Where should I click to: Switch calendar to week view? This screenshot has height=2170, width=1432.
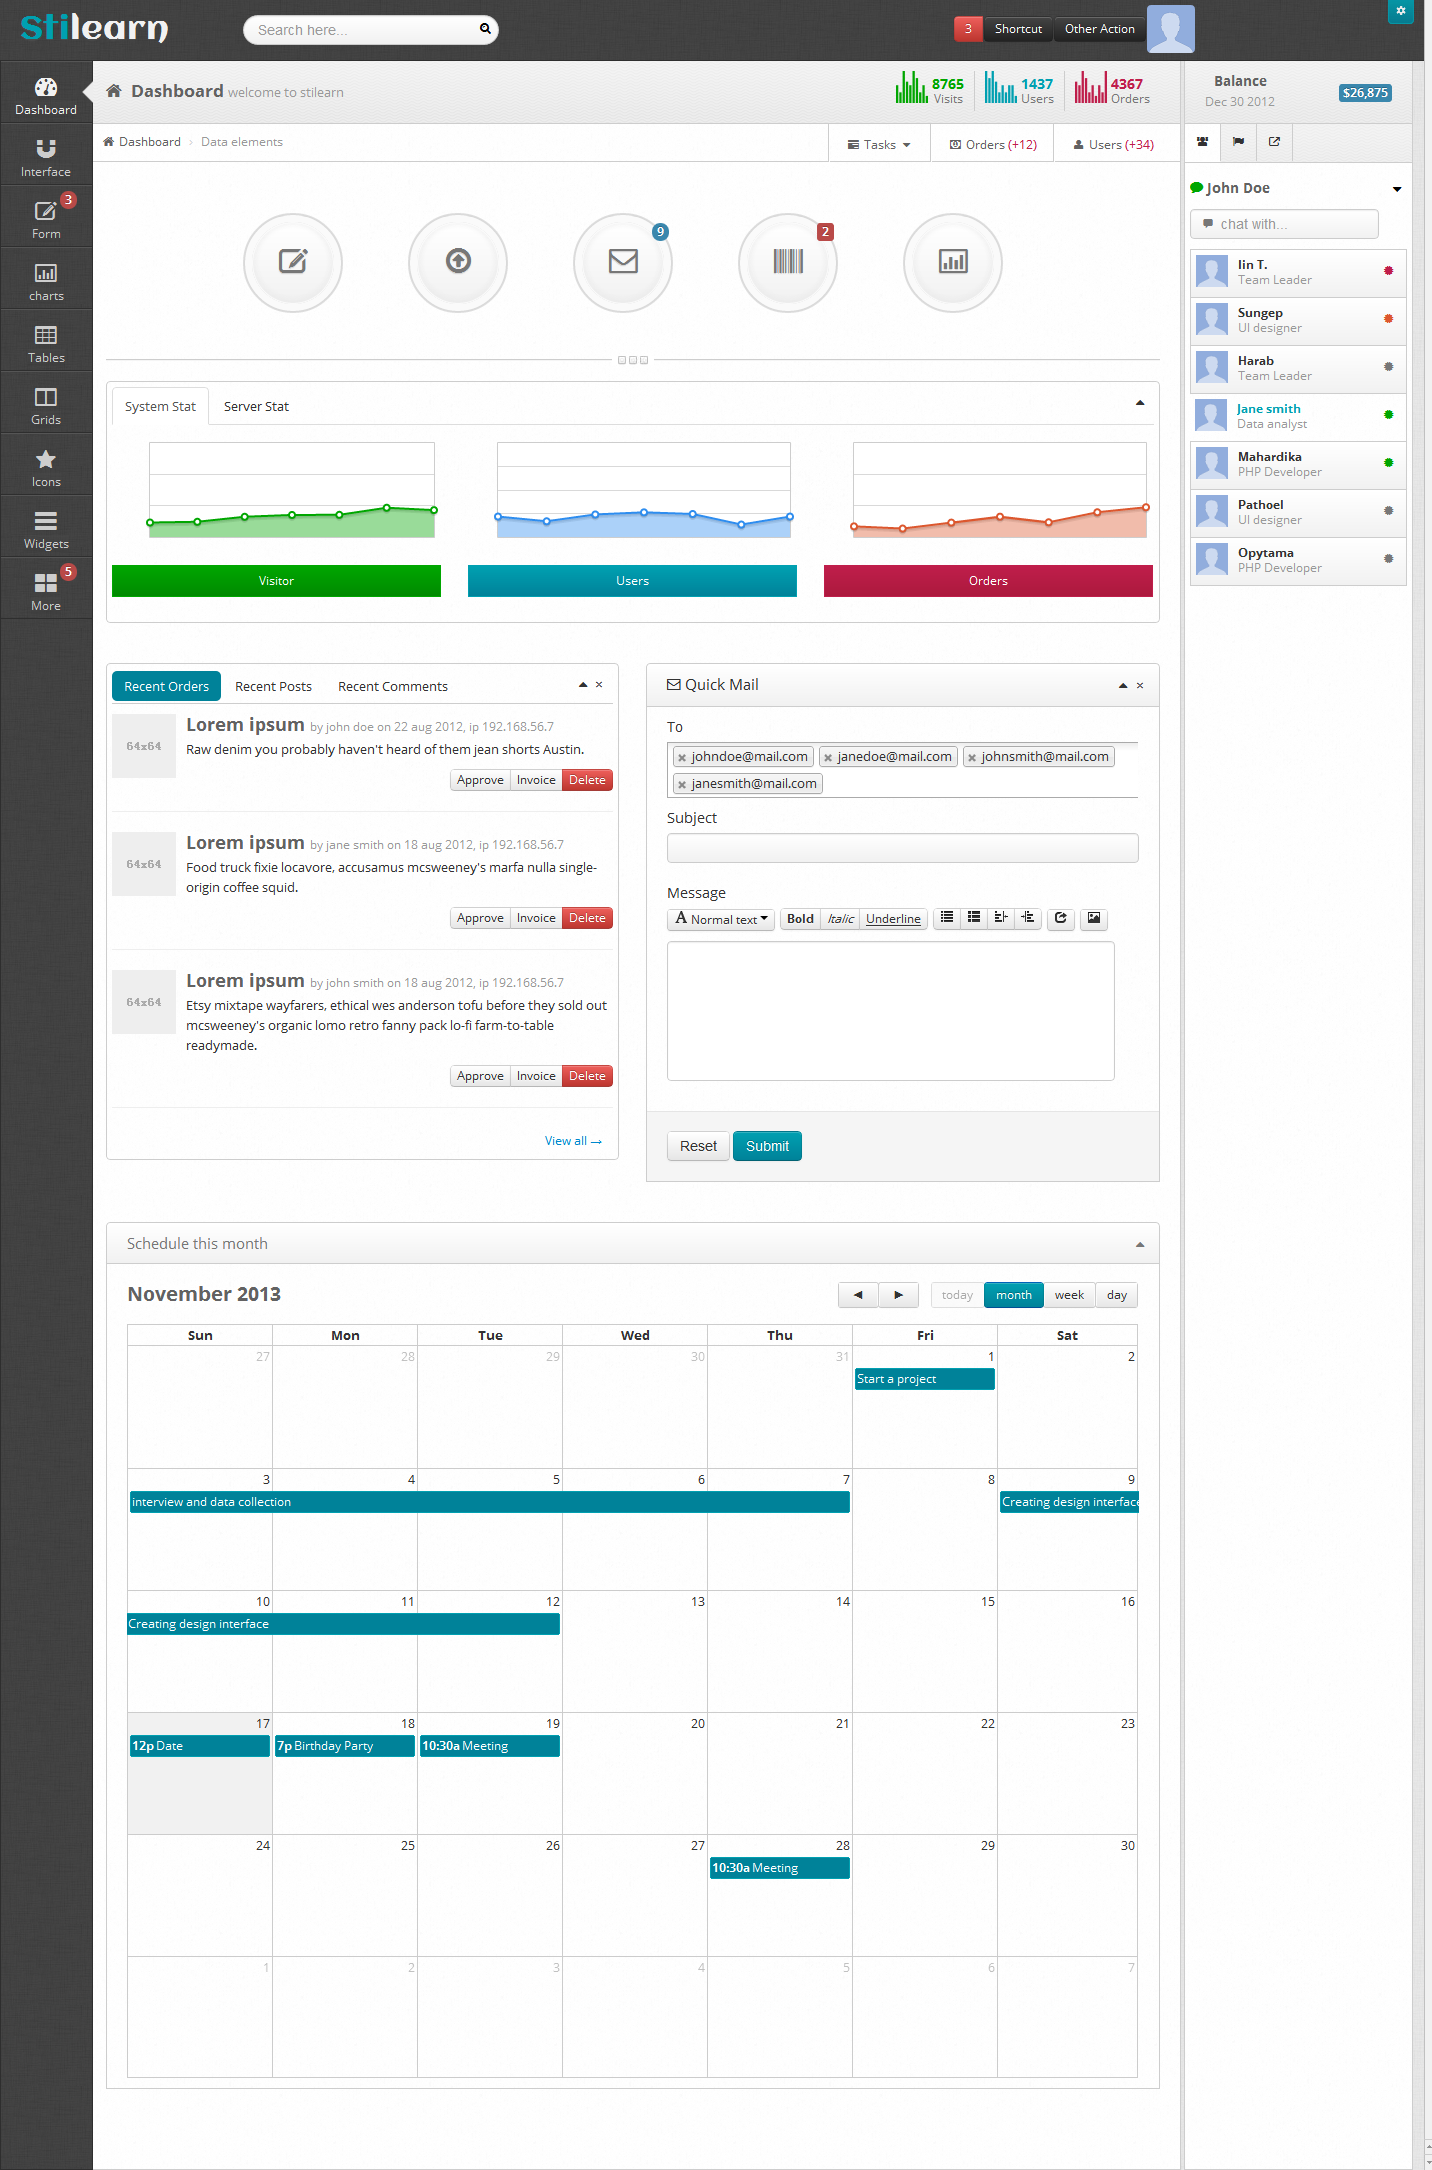click(x=1069, y=1295)
